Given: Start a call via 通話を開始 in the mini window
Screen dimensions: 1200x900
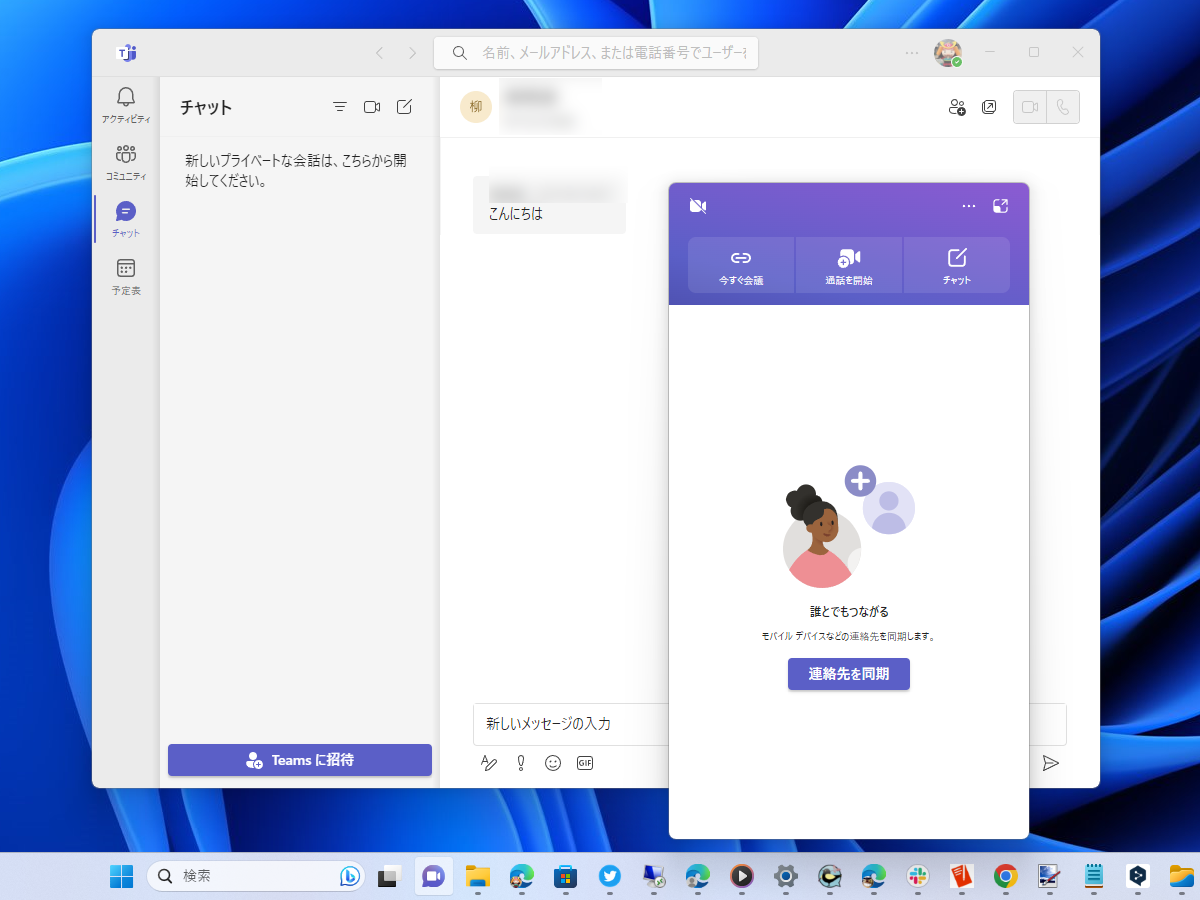Looking at the screenshot, I should pos(848,265).
